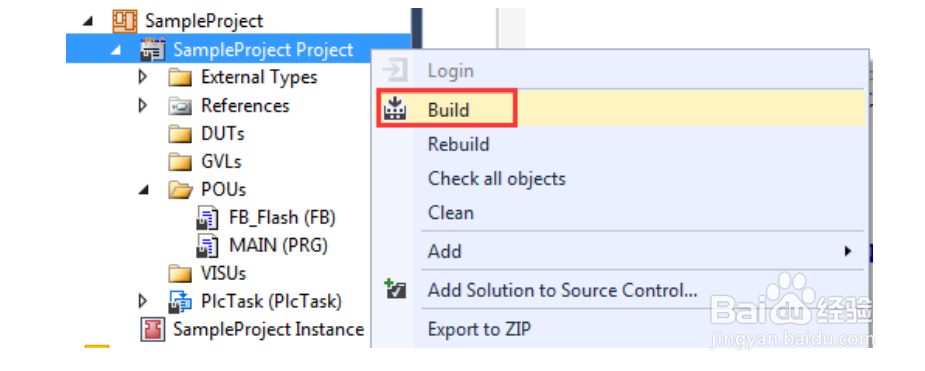Collapse the POUs folder
The width and height of the screenshot is (925, 371).
click(142, 191)
